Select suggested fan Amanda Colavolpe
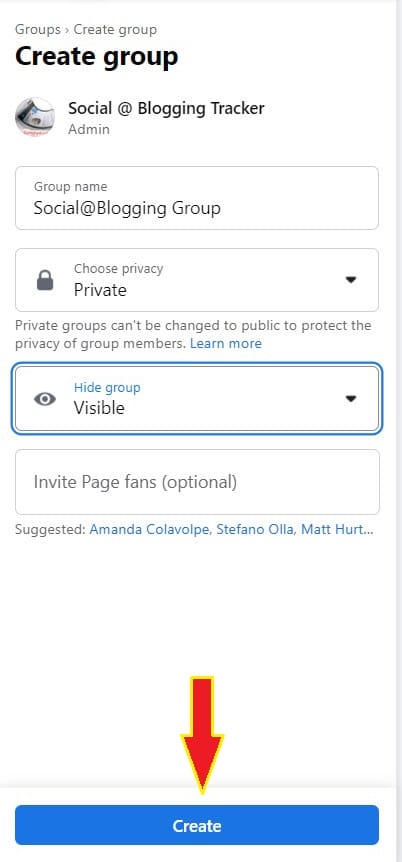This screenshot has width=402, height=862. 150,530
